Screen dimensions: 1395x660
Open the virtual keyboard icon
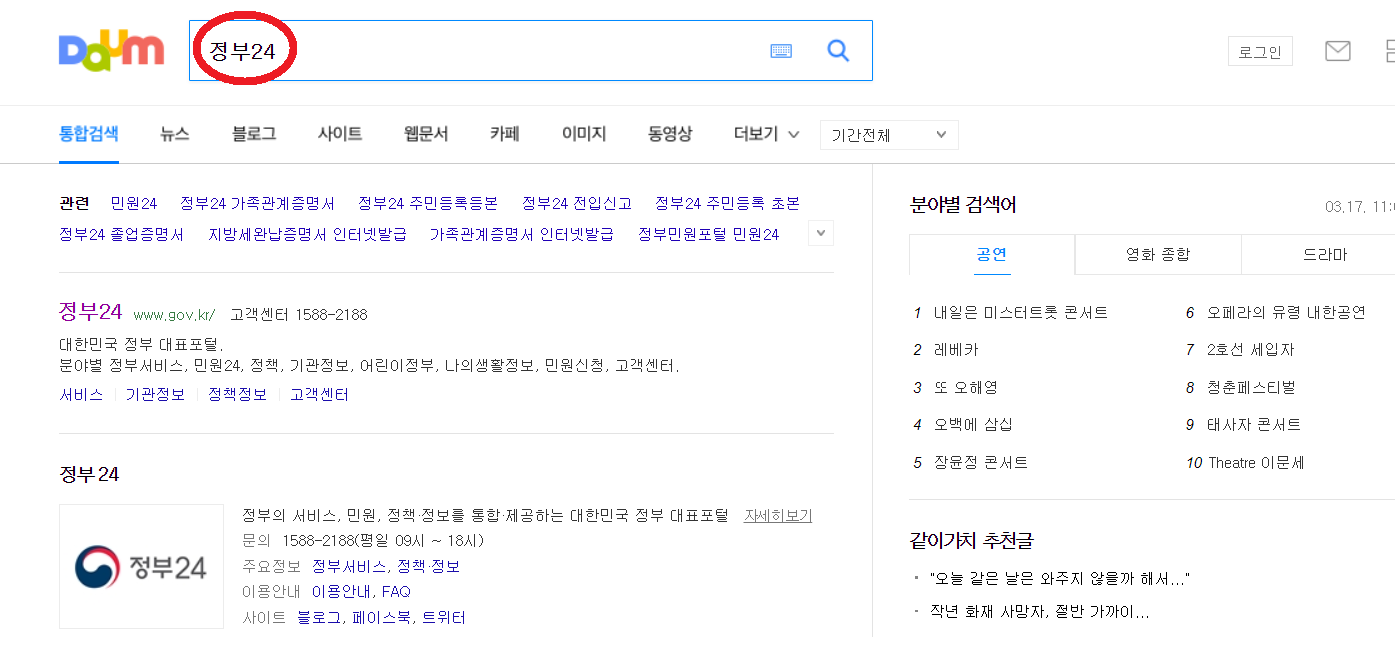point(781,51)
